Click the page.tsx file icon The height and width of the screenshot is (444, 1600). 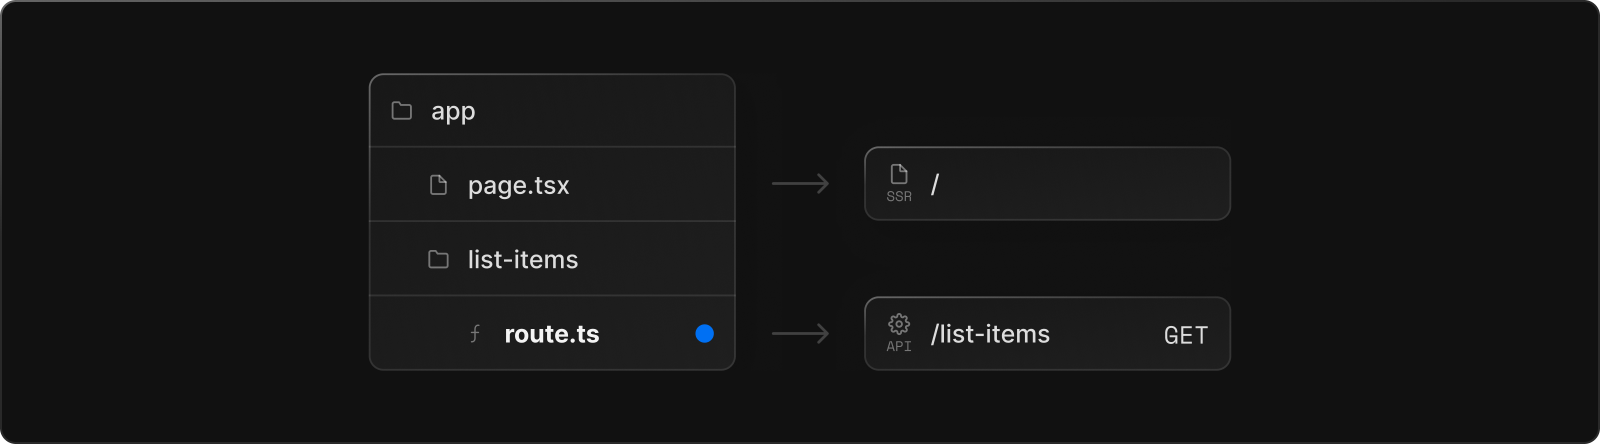[438, 185]
